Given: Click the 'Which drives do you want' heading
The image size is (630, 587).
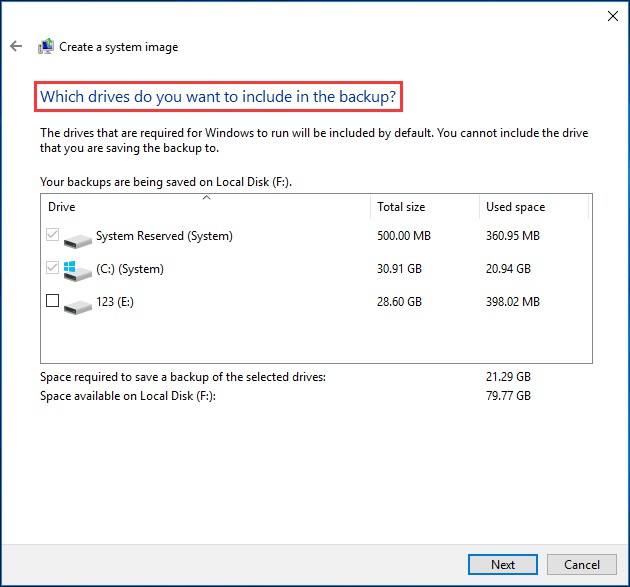Looking at the screenshot, I should point(218,97).
